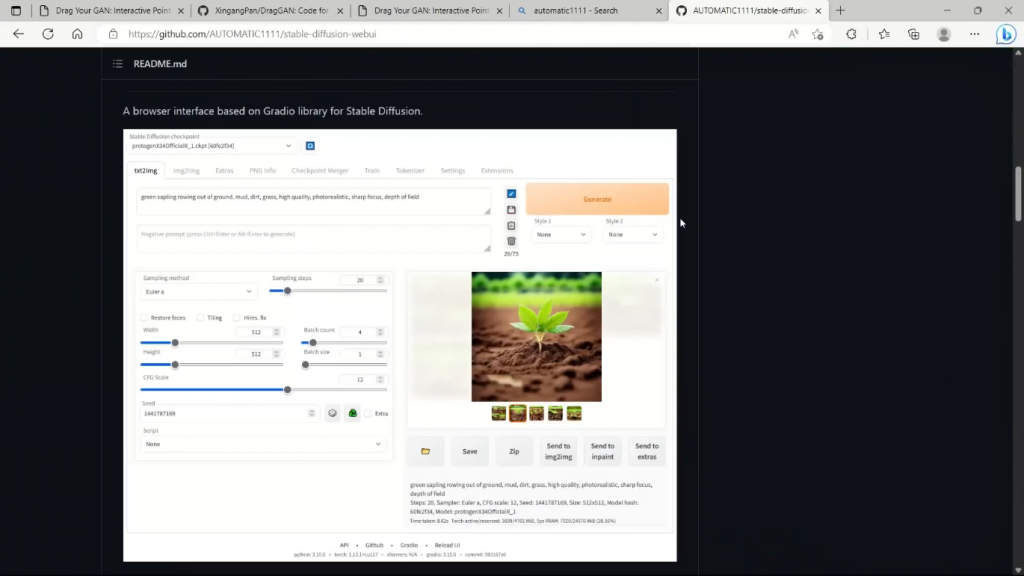Open the Script dropdown

tap(263, 444)
